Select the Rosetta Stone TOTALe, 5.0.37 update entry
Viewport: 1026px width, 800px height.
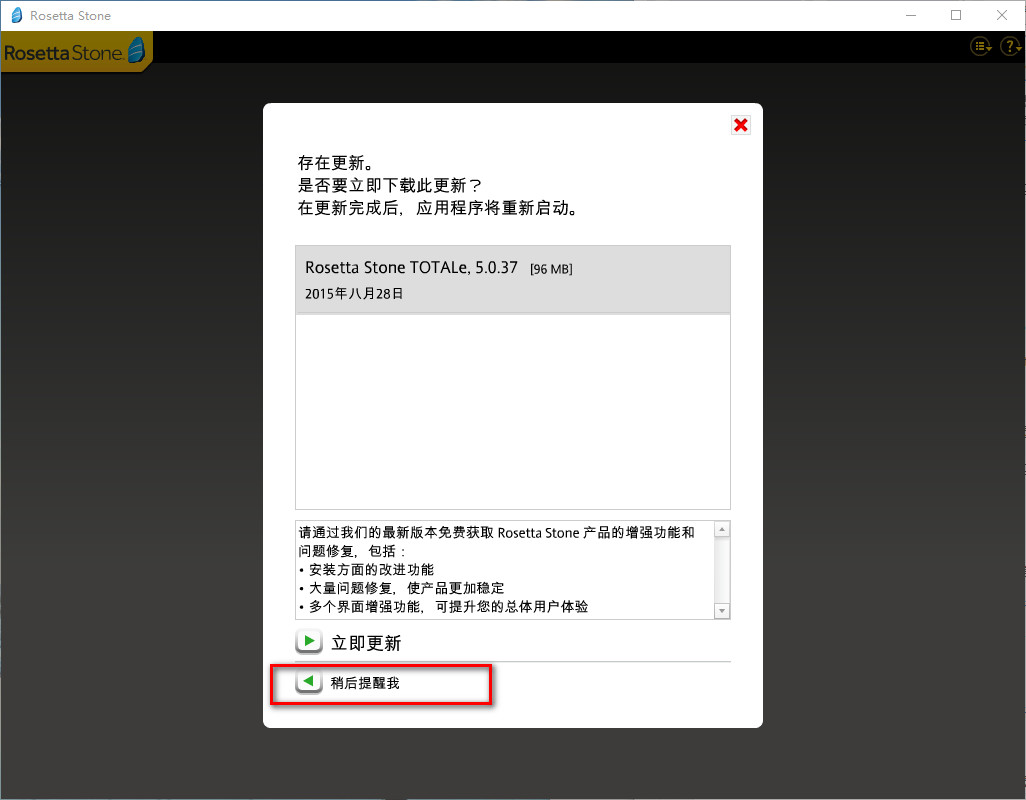513,280
